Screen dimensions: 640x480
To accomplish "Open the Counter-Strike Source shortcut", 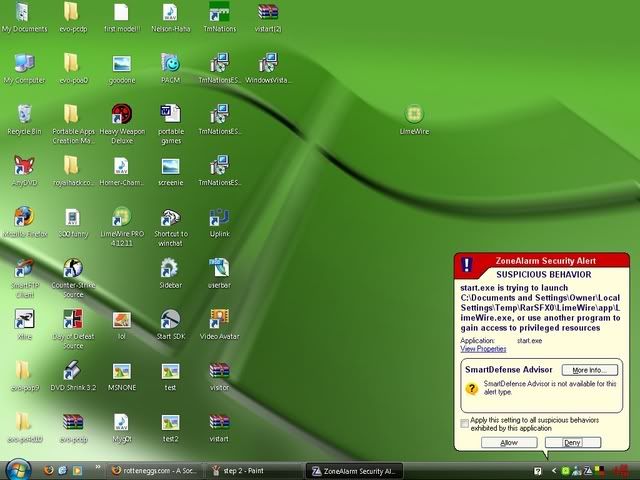I will coord(73,278).
